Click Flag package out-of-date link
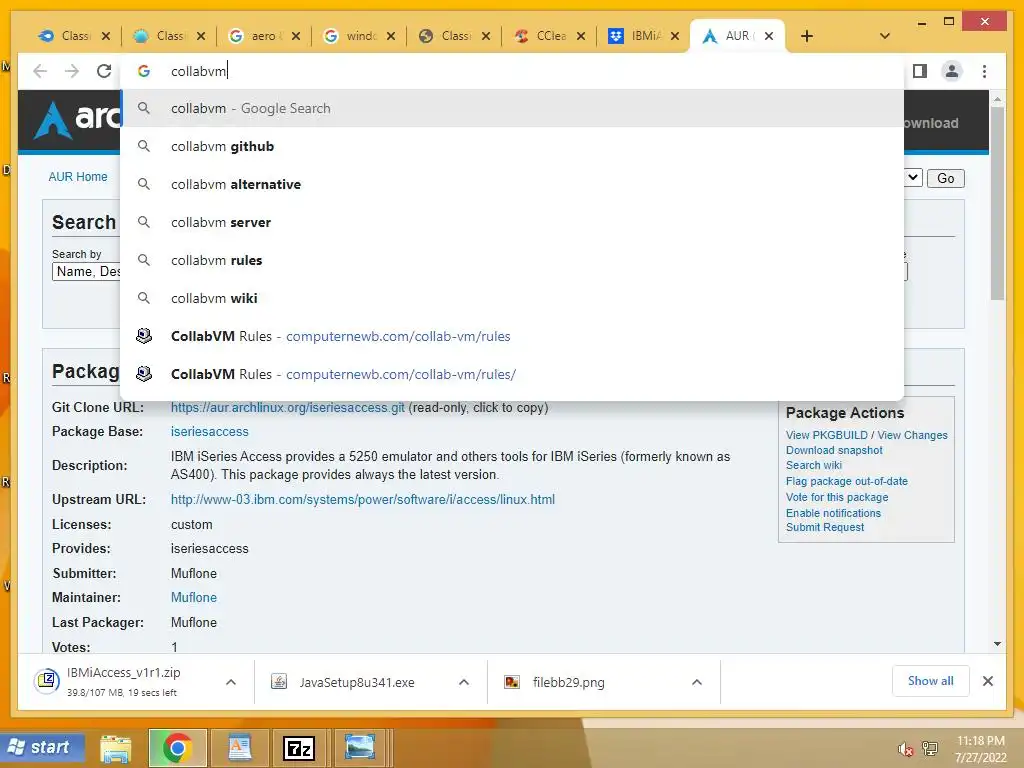The width and height of the screenshot is (1024, 768). pyautogui.click(x=846, y=481)
